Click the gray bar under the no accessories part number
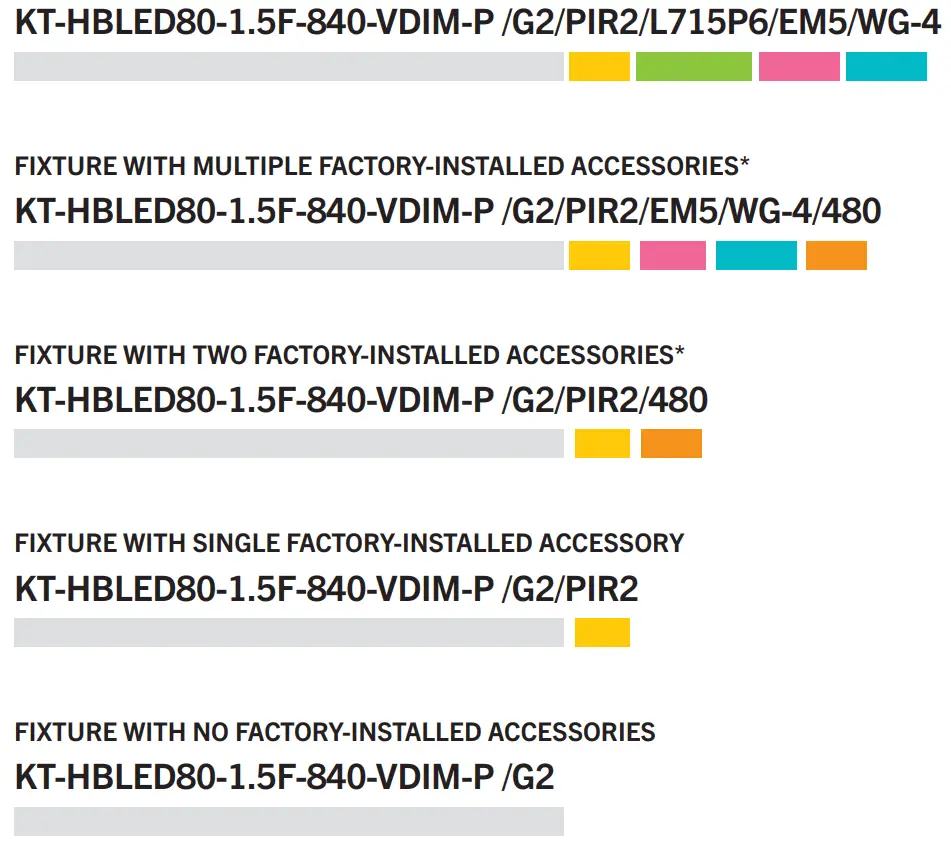951x841 pixels. click(x=289, y=821)
